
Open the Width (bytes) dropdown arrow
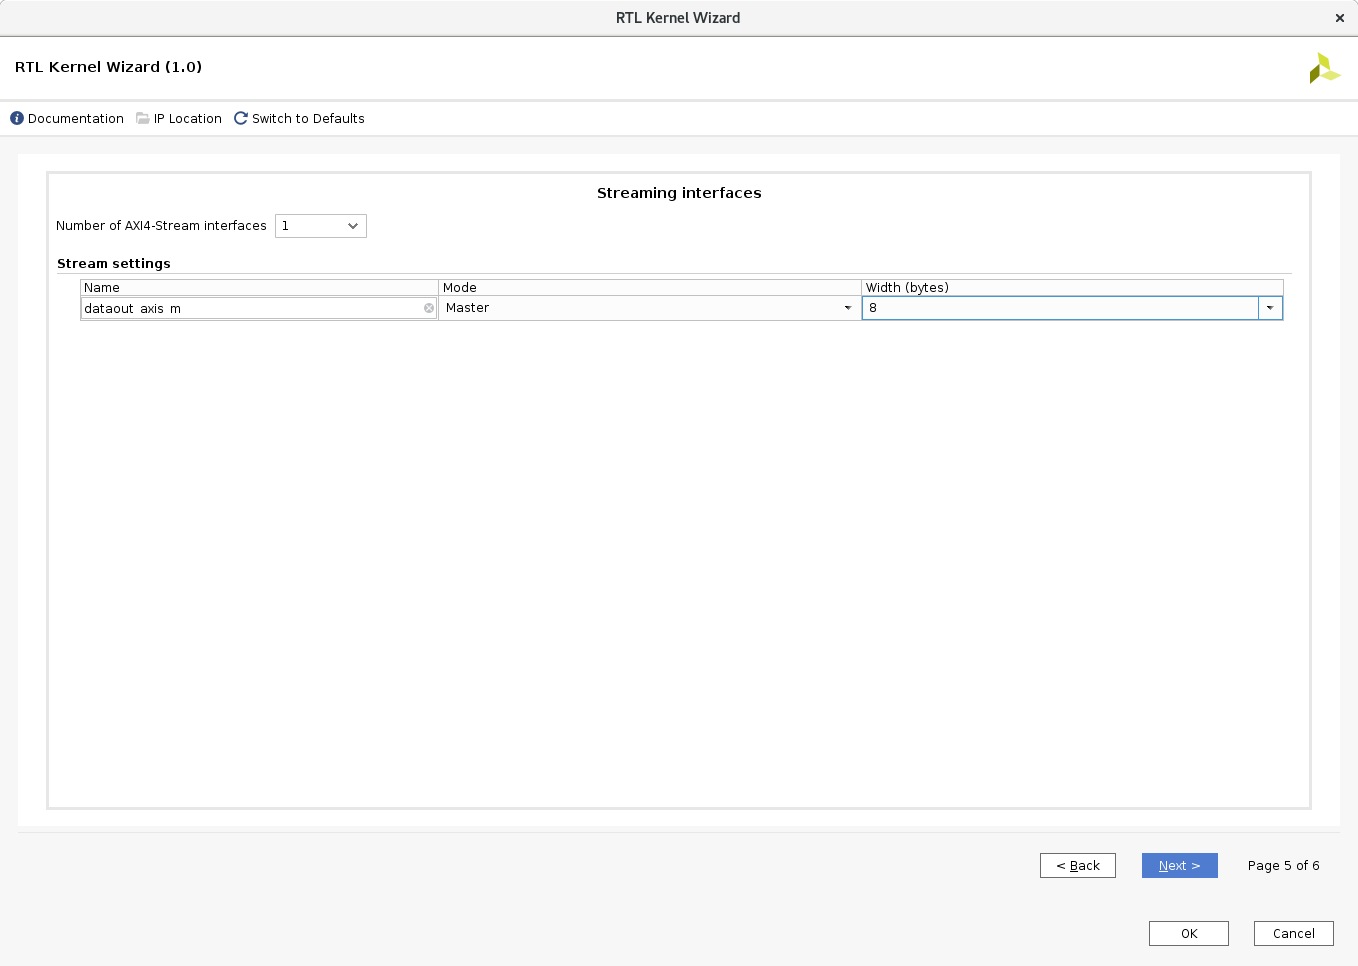pos(1270,308)
